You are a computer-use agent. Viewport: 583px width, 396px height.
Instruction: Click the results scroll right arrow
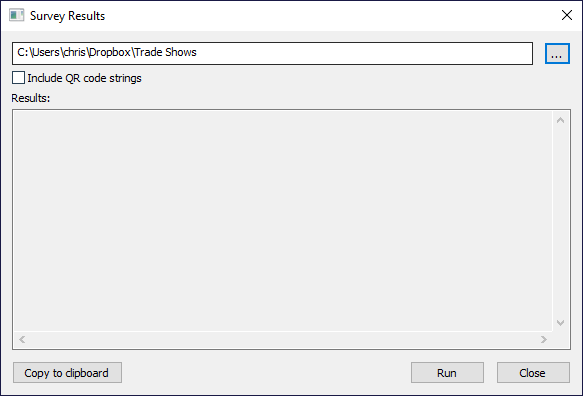[x=544, y=339]
